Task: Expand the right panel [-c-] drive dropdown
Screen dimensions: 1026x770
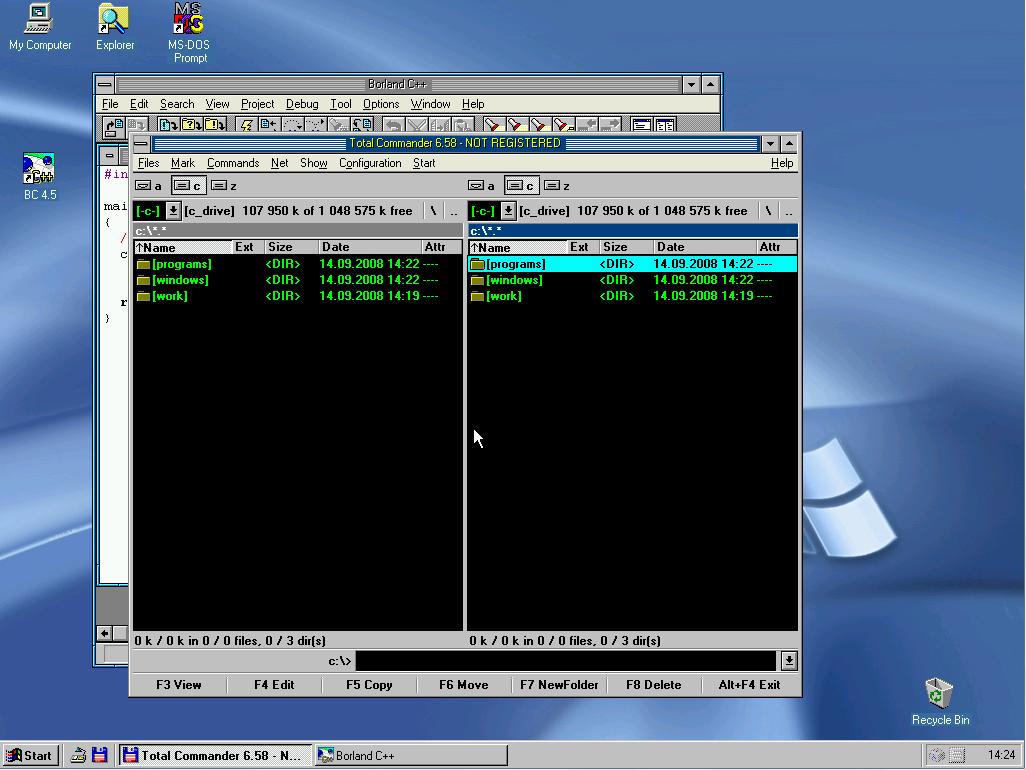Action: coord(508,211)
